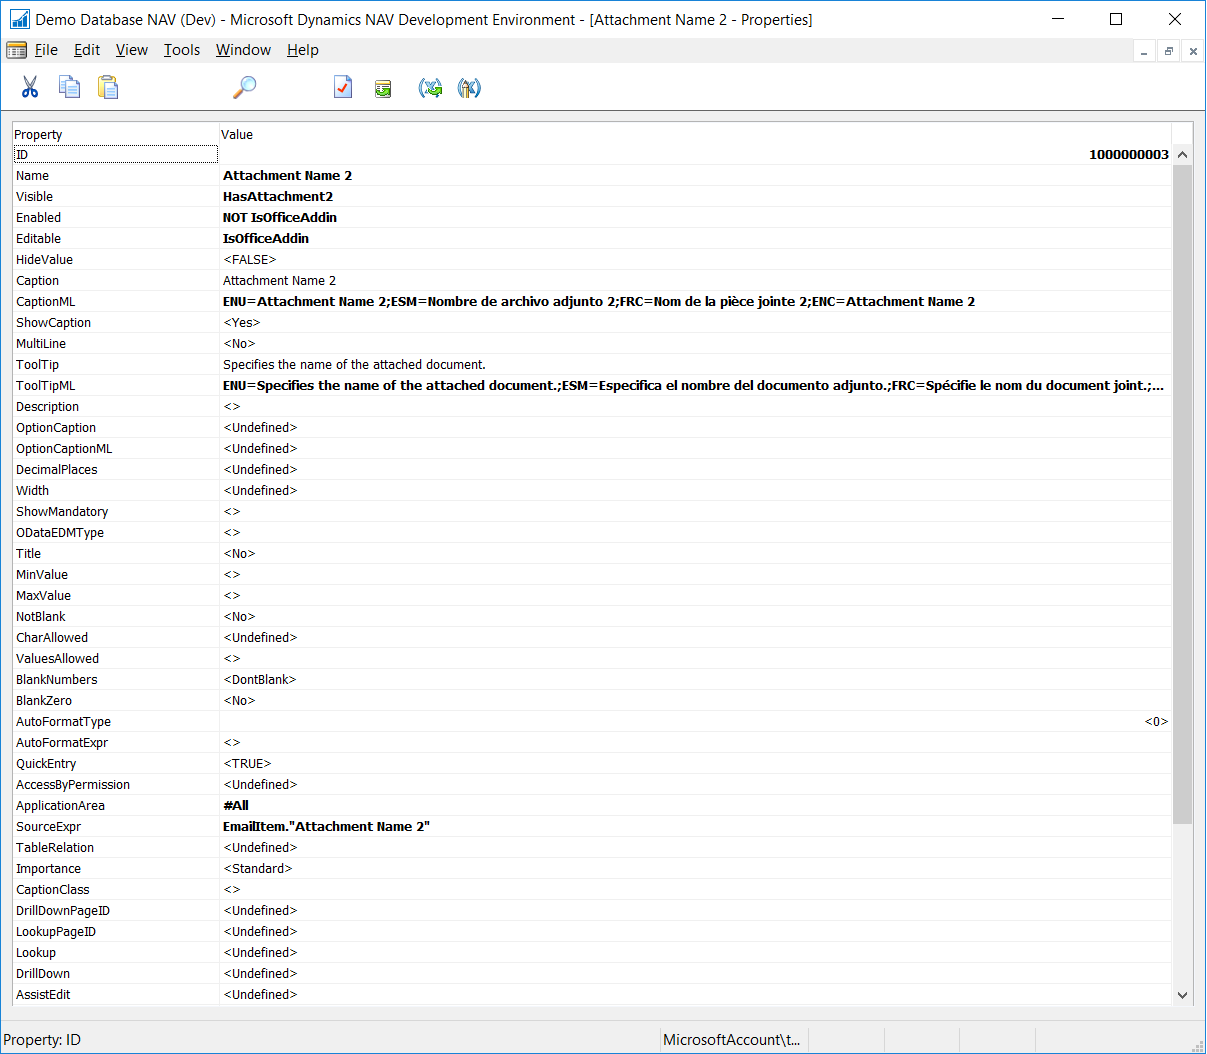Select the SourceExpr value field
This screenshot has height=1054, width=1207.
[326, 827]
